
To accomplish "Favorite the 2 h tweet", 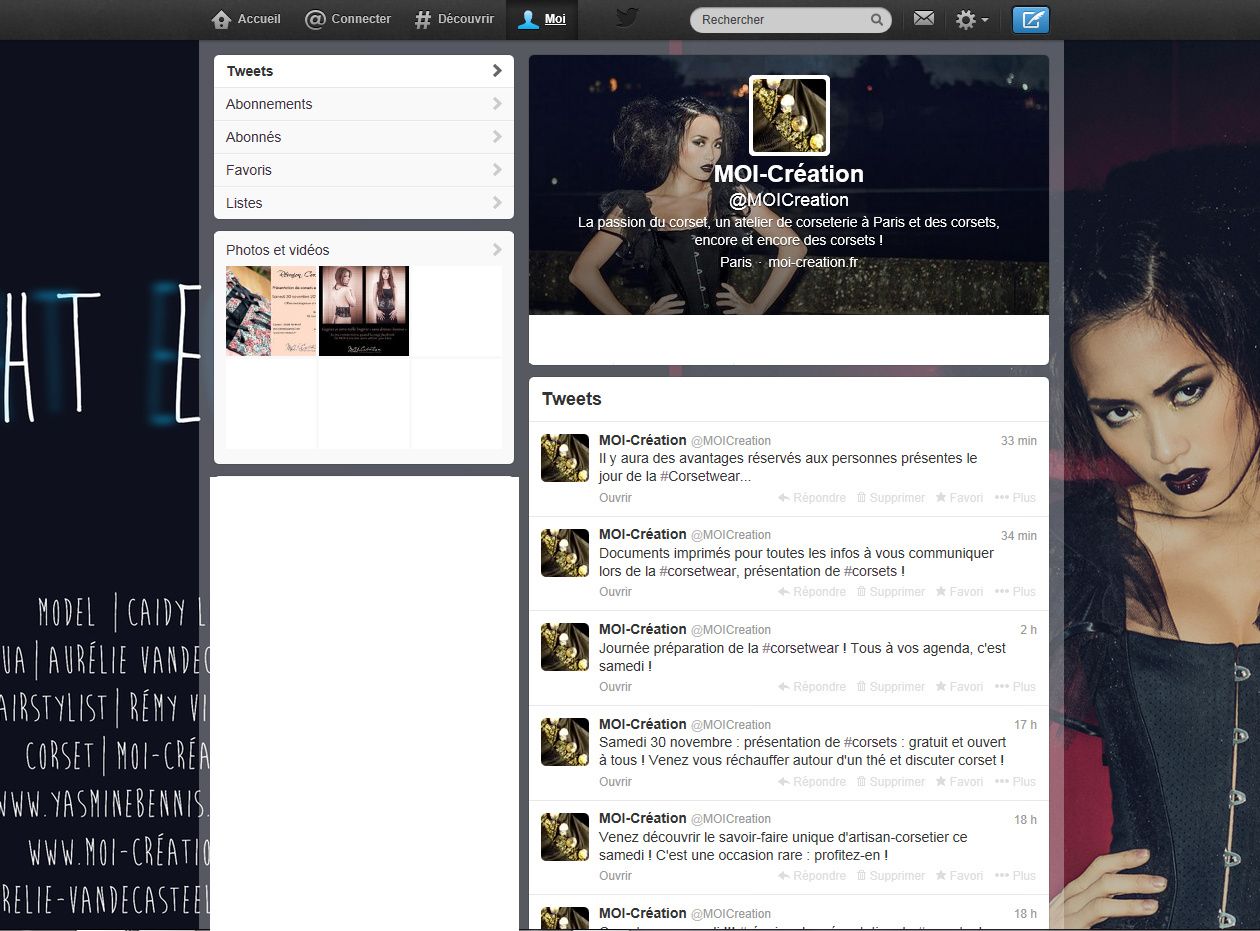I will pyautogui.click(x=960, y=687).
